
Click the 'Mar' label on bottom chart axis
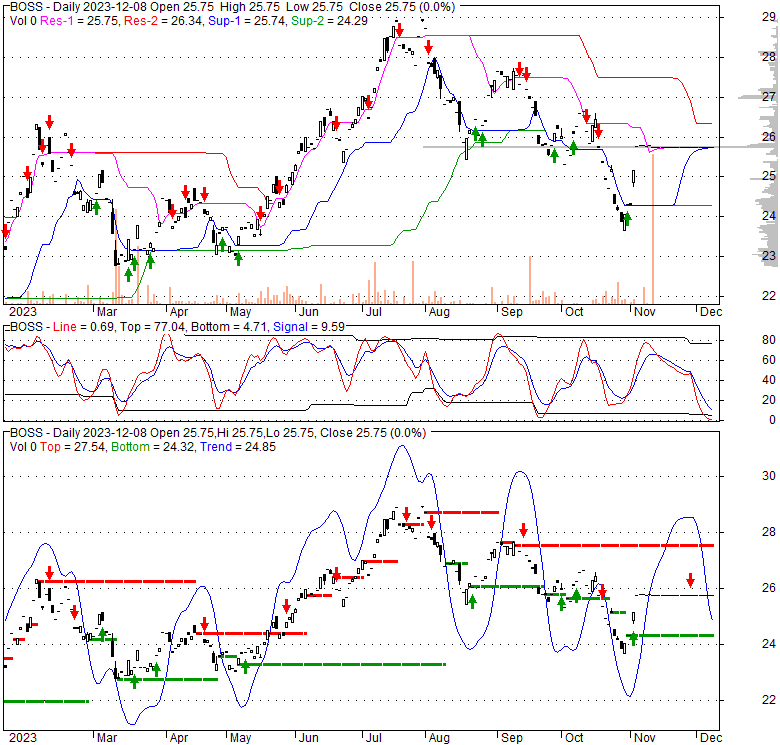(107, 738)
